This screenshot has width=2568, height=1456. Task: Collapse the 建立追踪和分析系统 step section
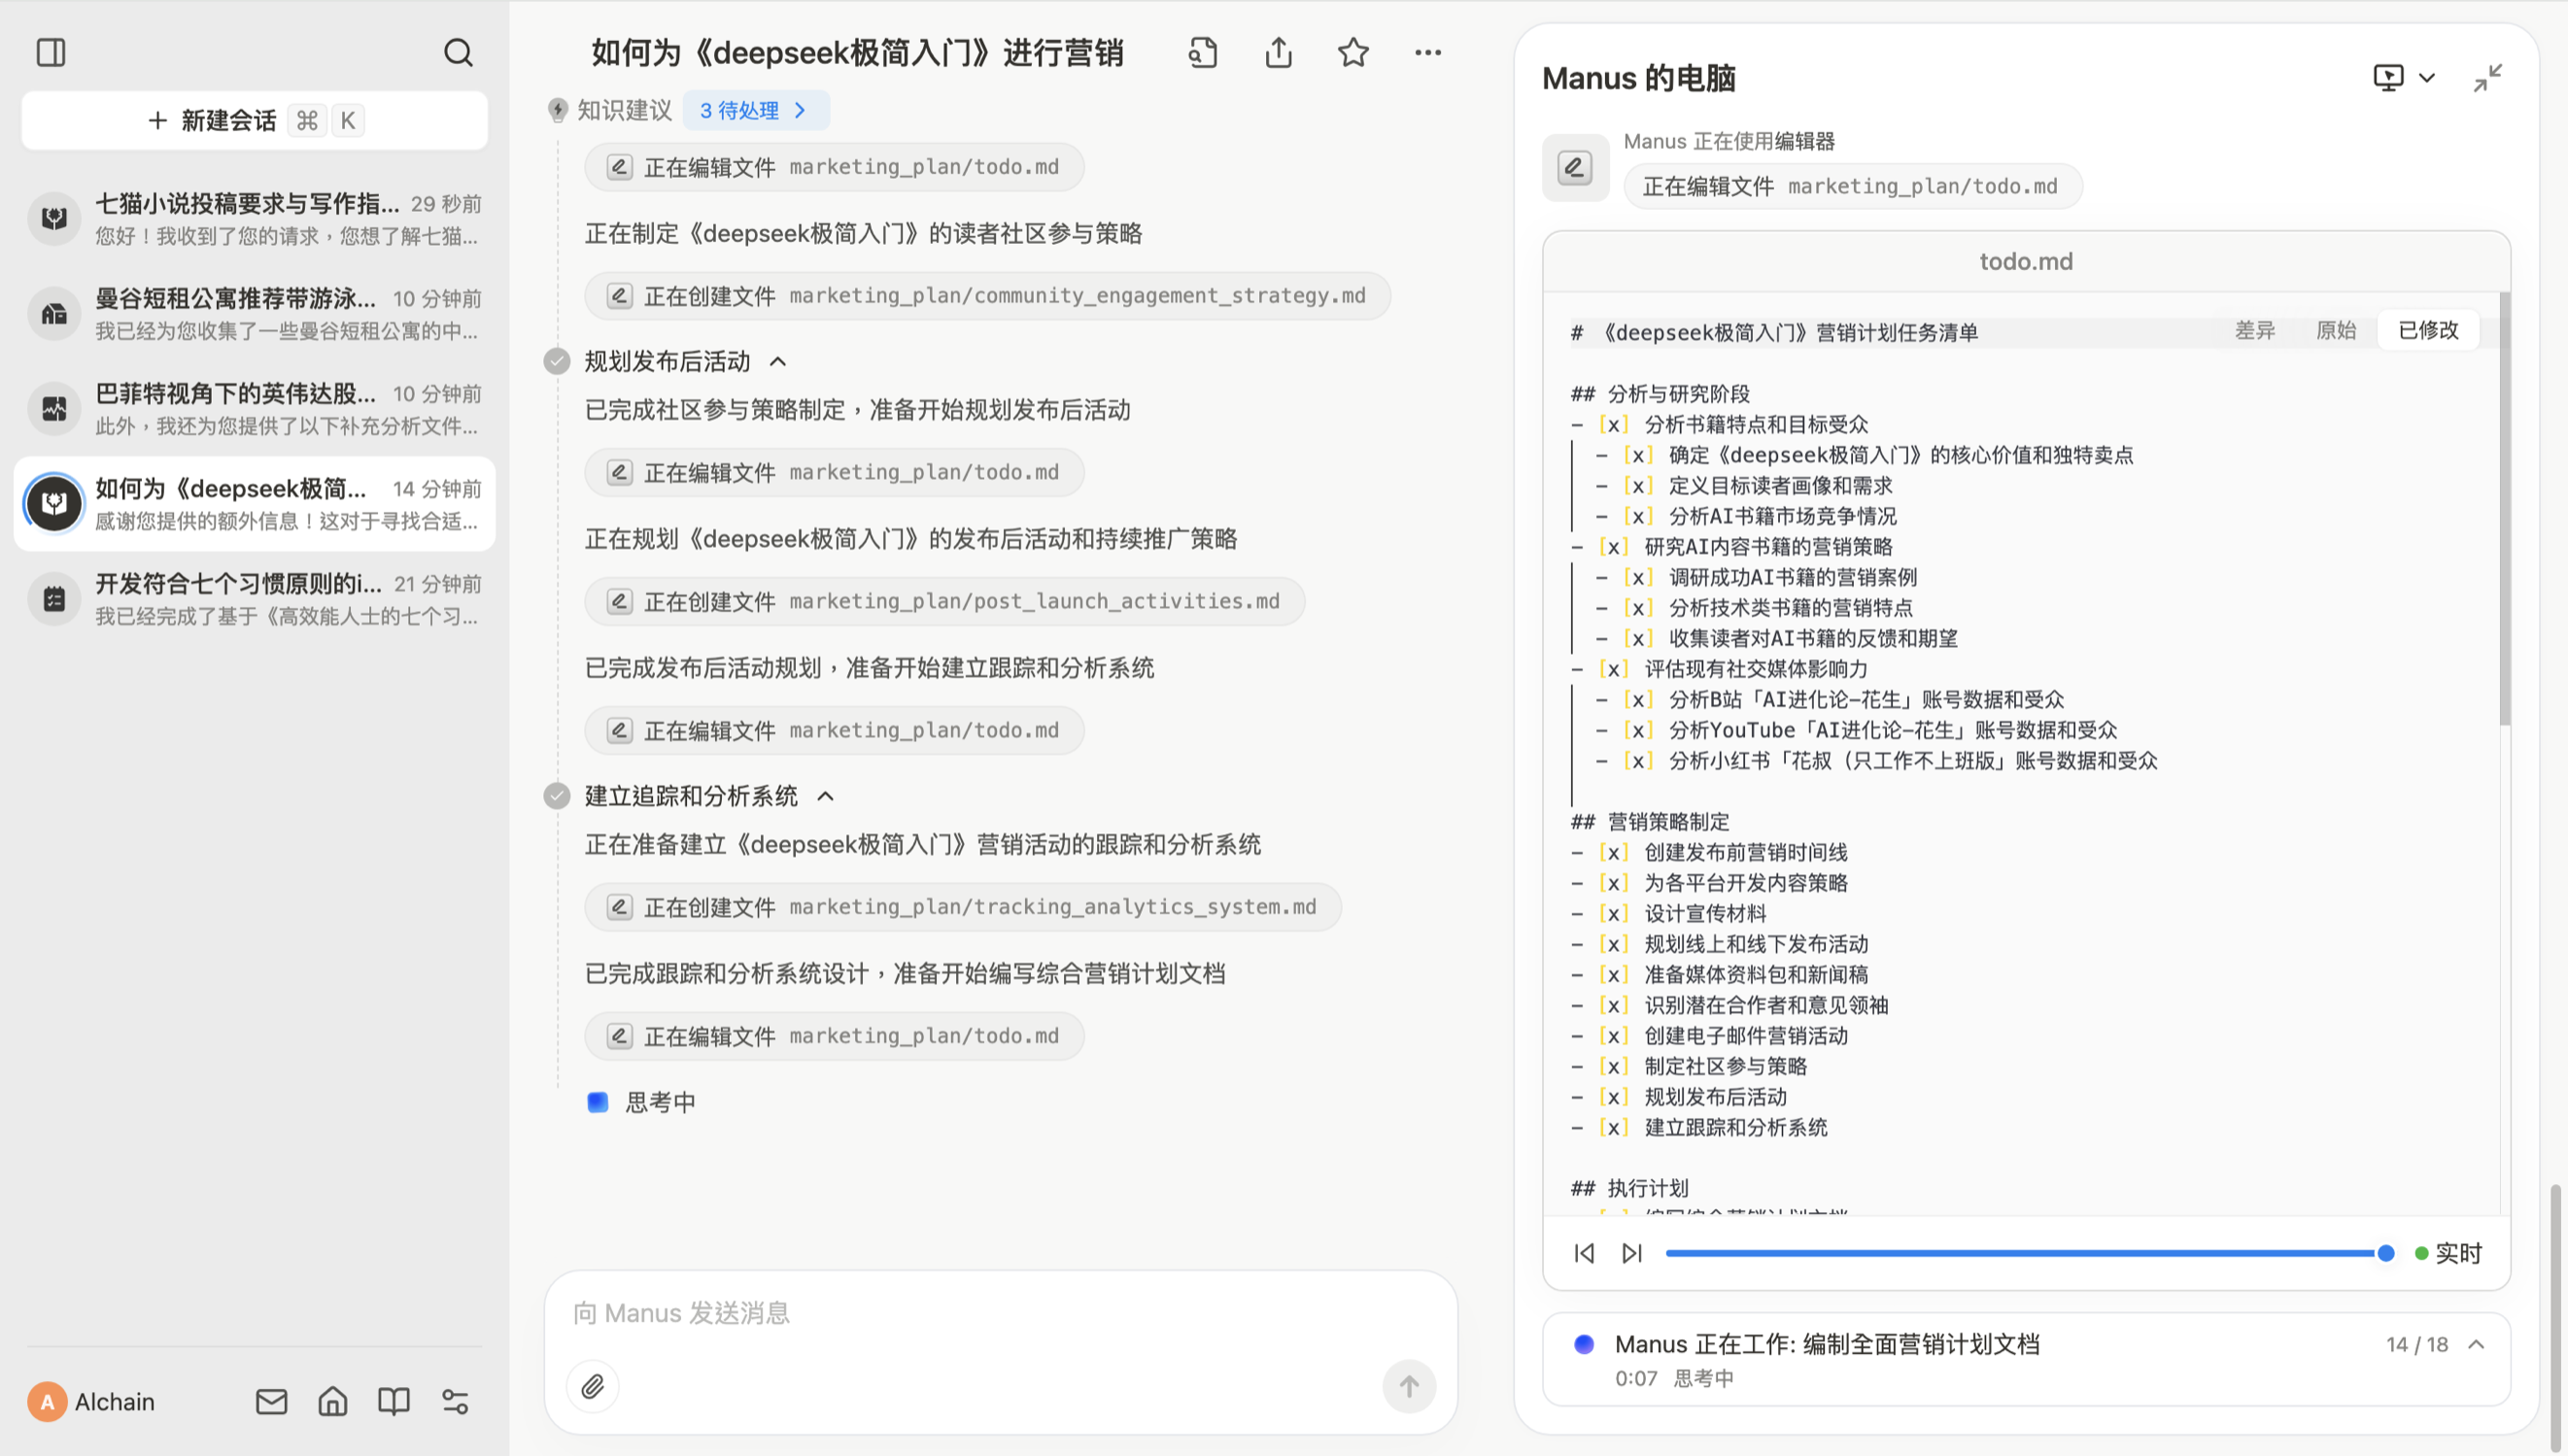(x=825, y=796)
